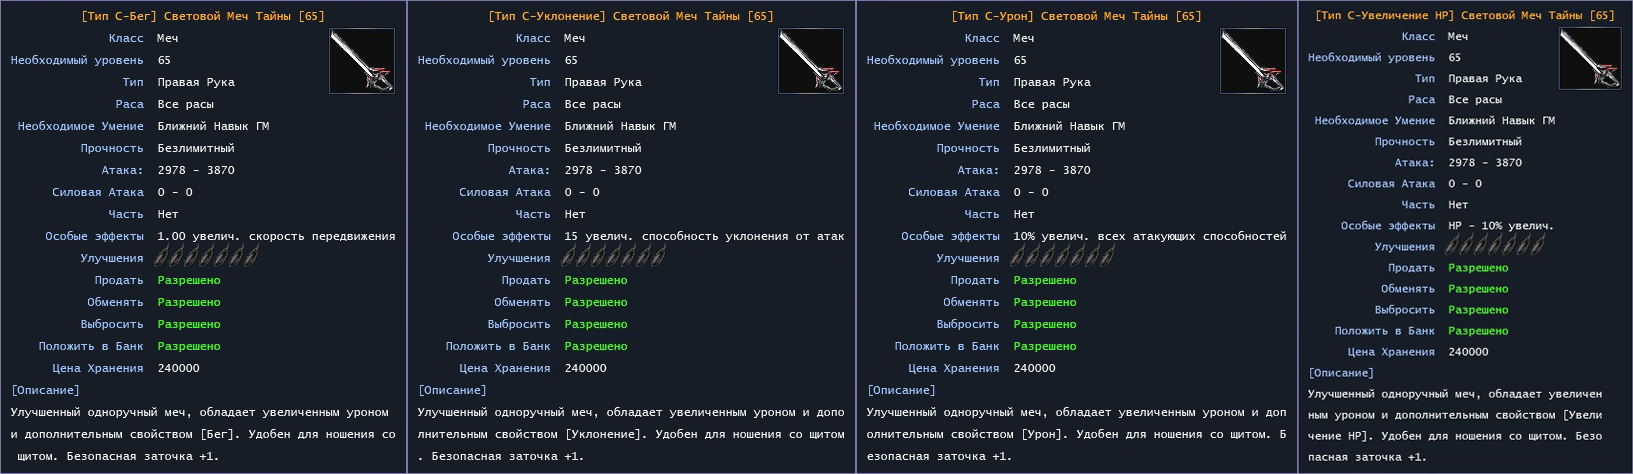Click 'Все расы' race value in Уклонение tooltip
This screenshot has height=474, width=1633.
coord(593,104)
